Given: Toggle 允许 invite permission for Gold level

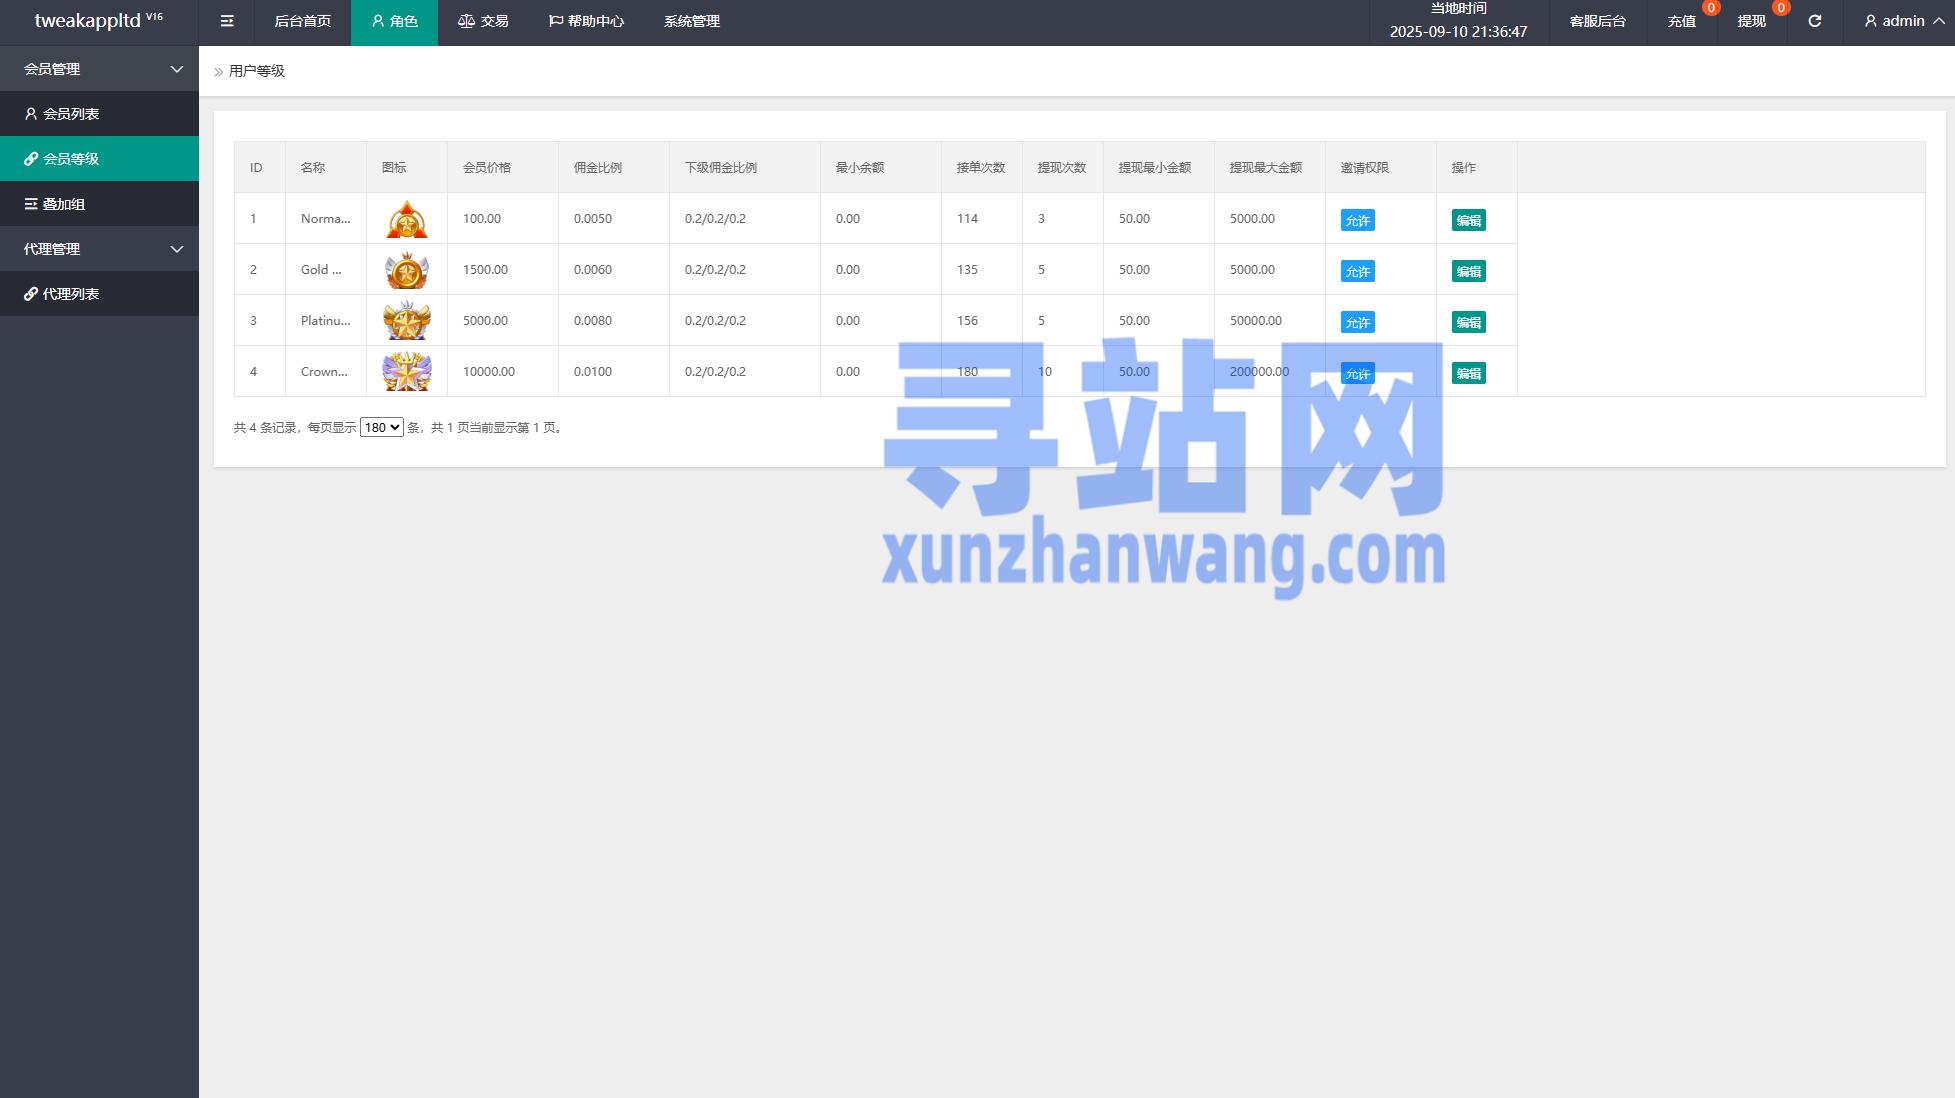Looking at the screenshot, I should pos(1357,271).
